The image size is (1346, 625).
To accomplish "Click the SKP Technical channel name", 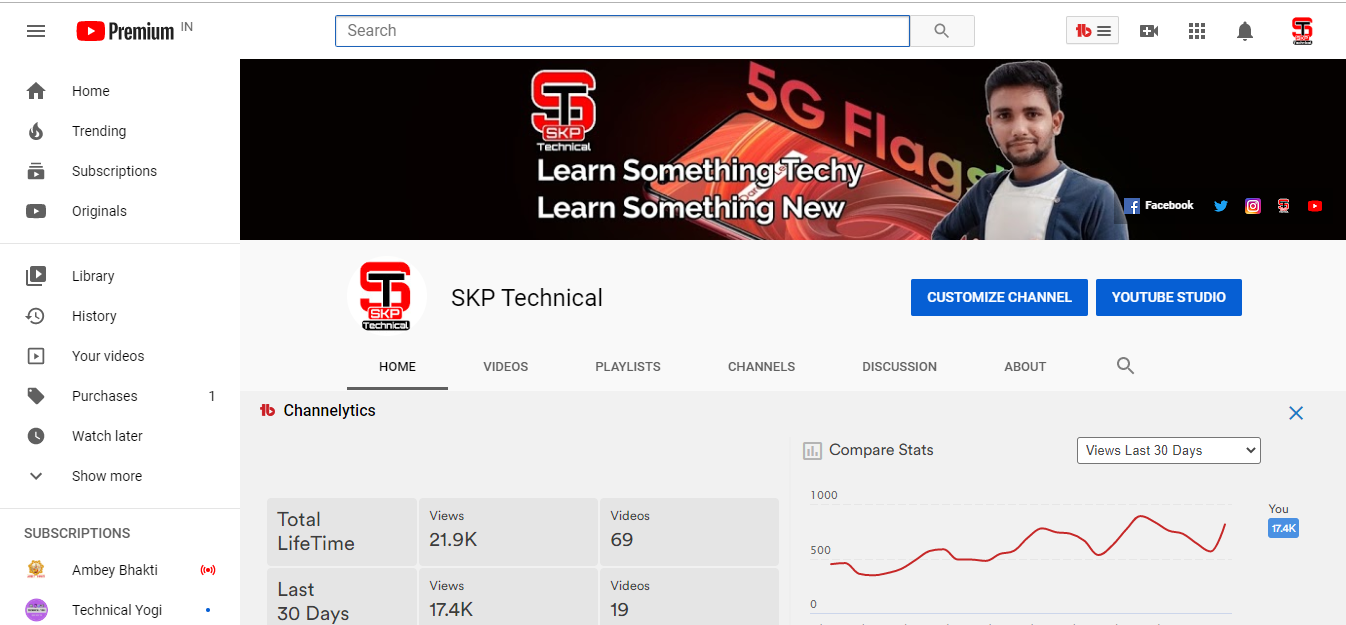I will click(x=527, y=298).
